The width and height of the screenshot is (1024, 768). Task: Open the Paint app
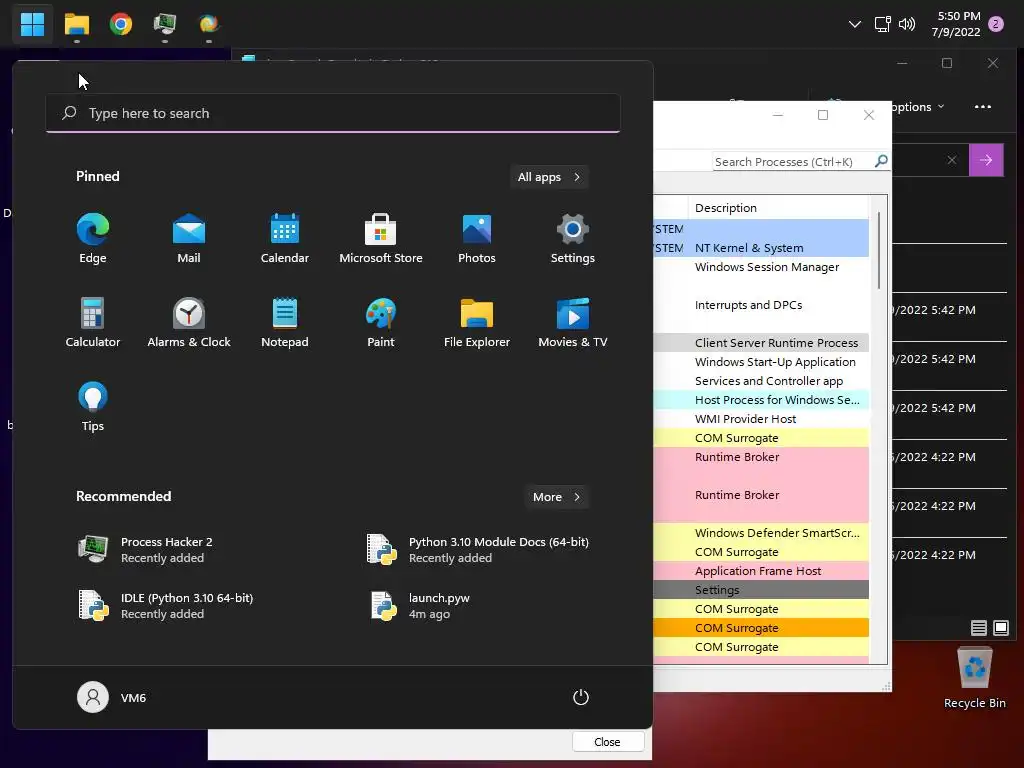click(381, 323)
